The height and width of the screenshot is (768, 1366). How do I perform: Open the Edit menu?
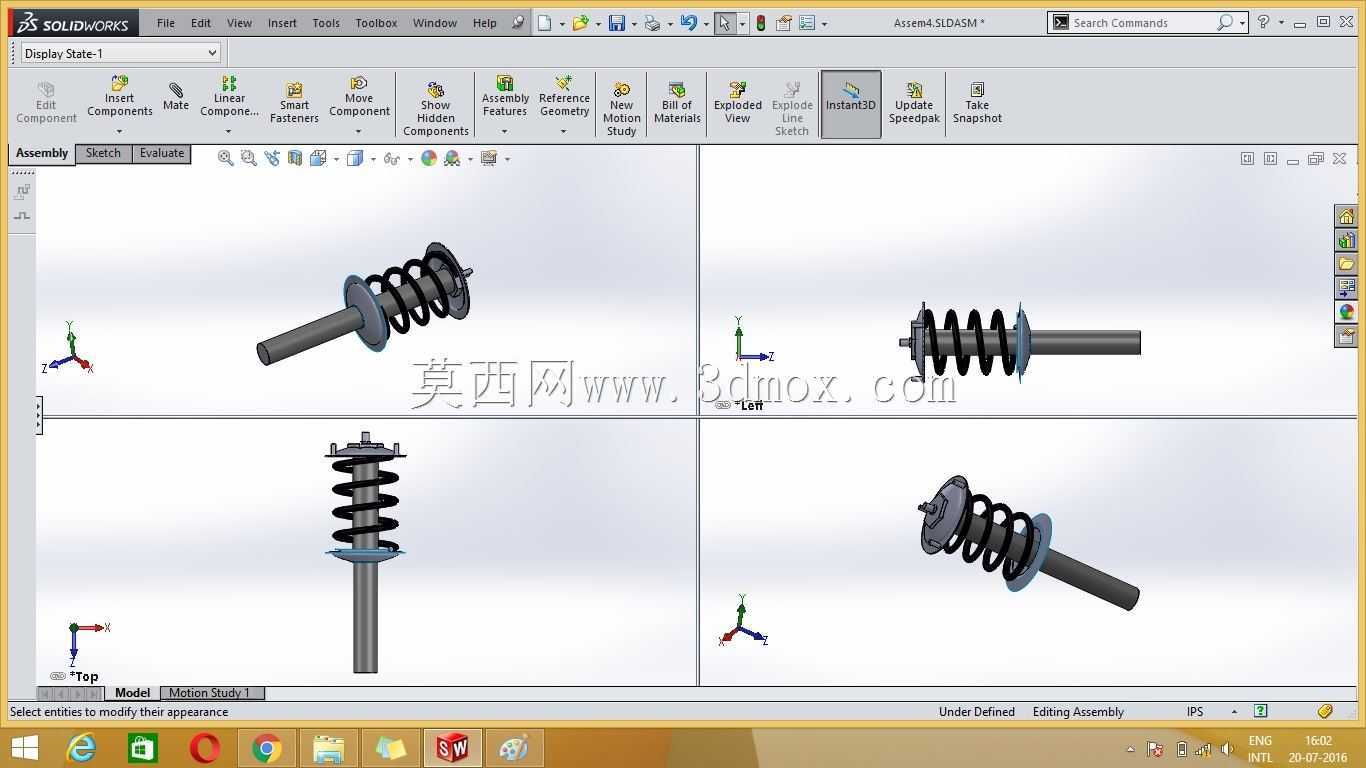(x=201, y=23)
